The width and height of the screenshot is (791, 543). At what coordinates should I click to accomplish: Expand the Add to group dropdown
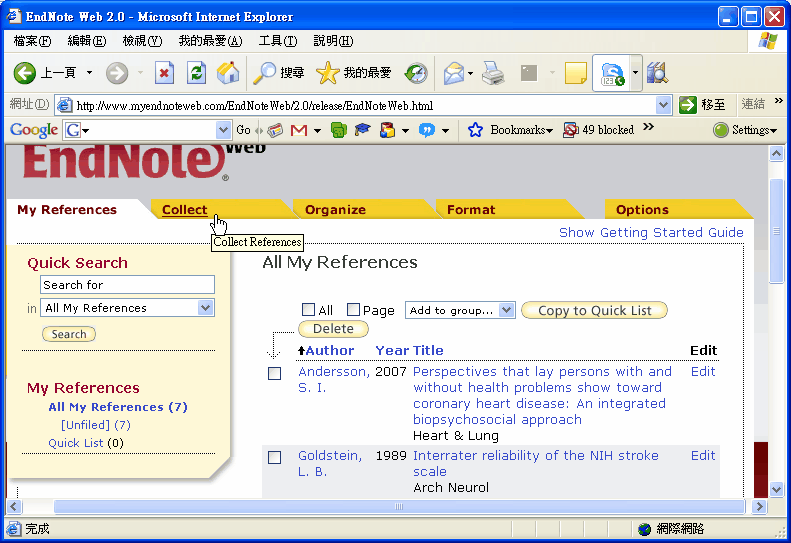pyautogui.click(x=506, y=310)
